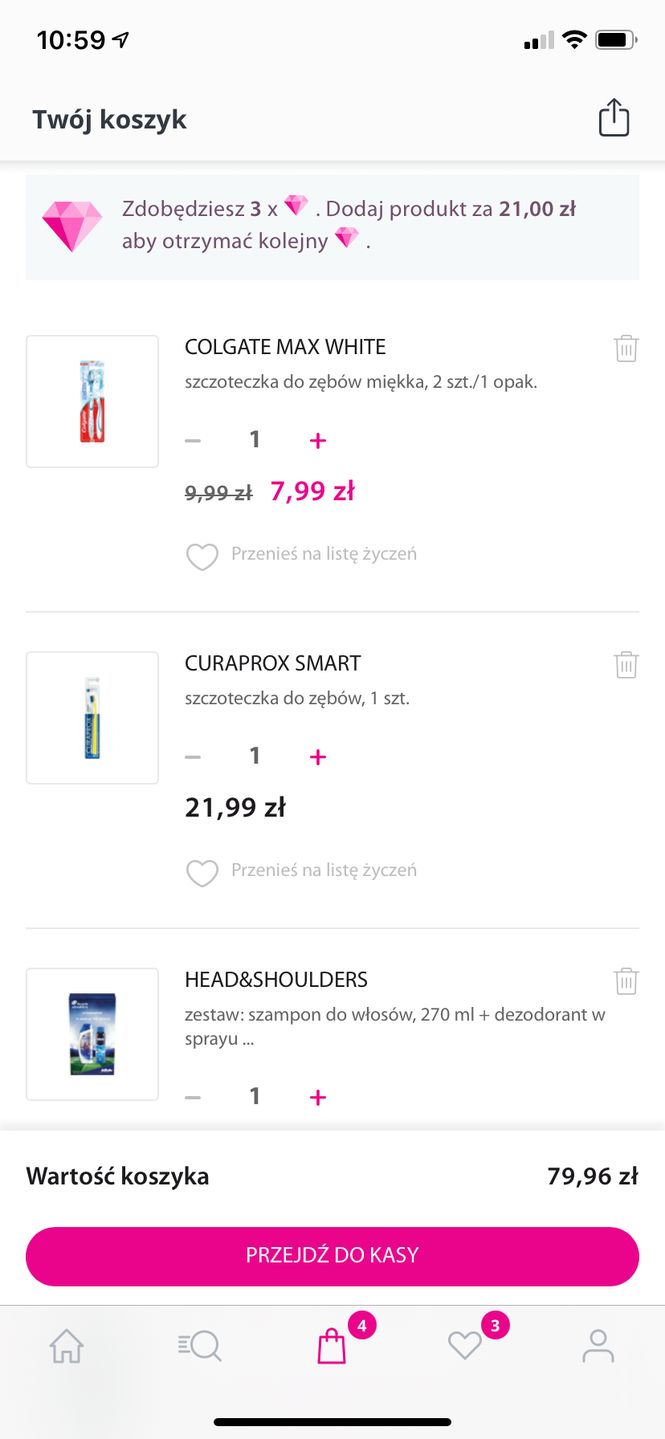Open the Colgate Max White product thumbnail
Screen dimensions: 665x1439
point(92,401)
